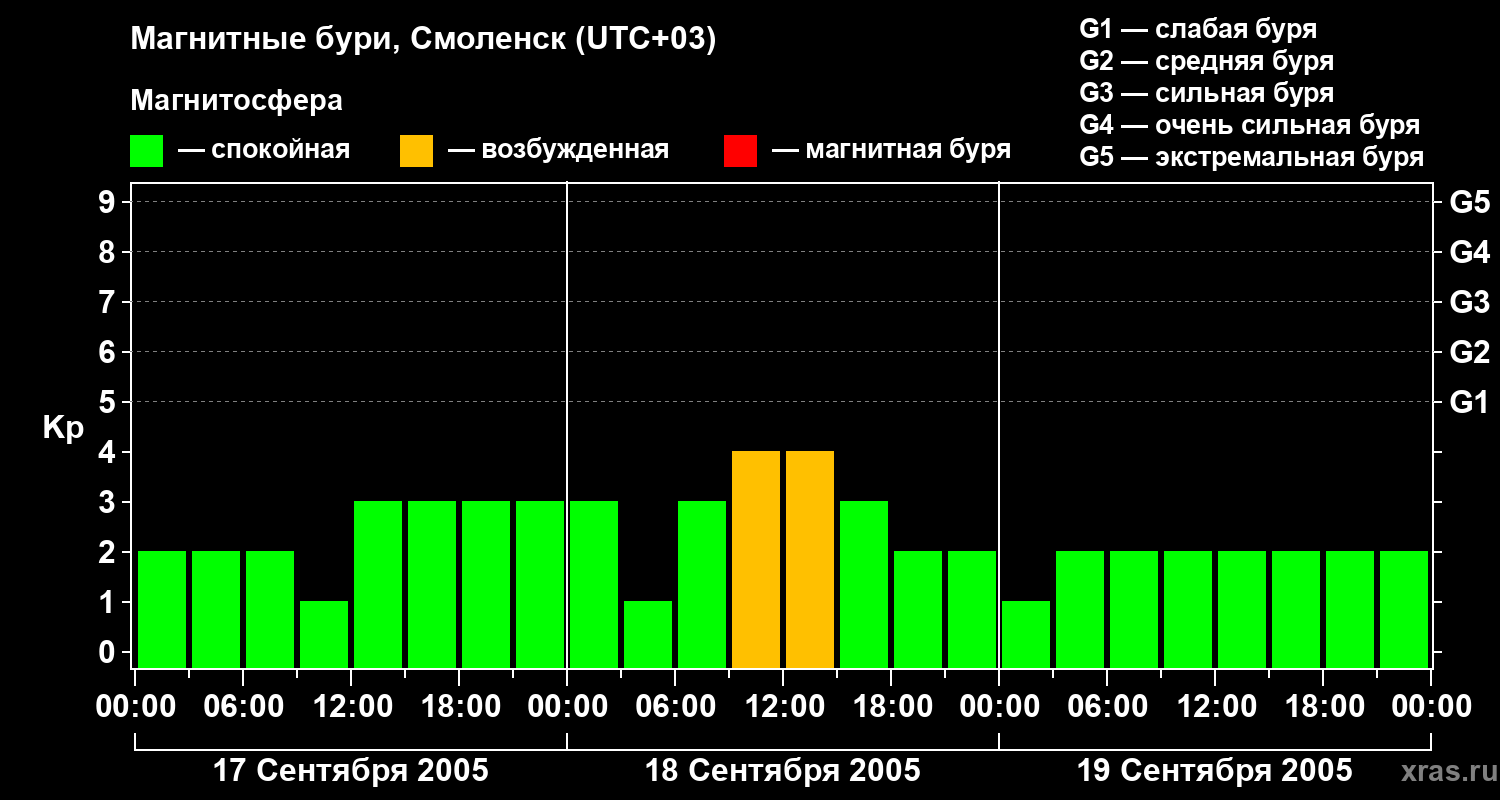Click the red 'магнитная буря' legend swatch
This screenshot has height=800, width=1500.
[740, 151]
